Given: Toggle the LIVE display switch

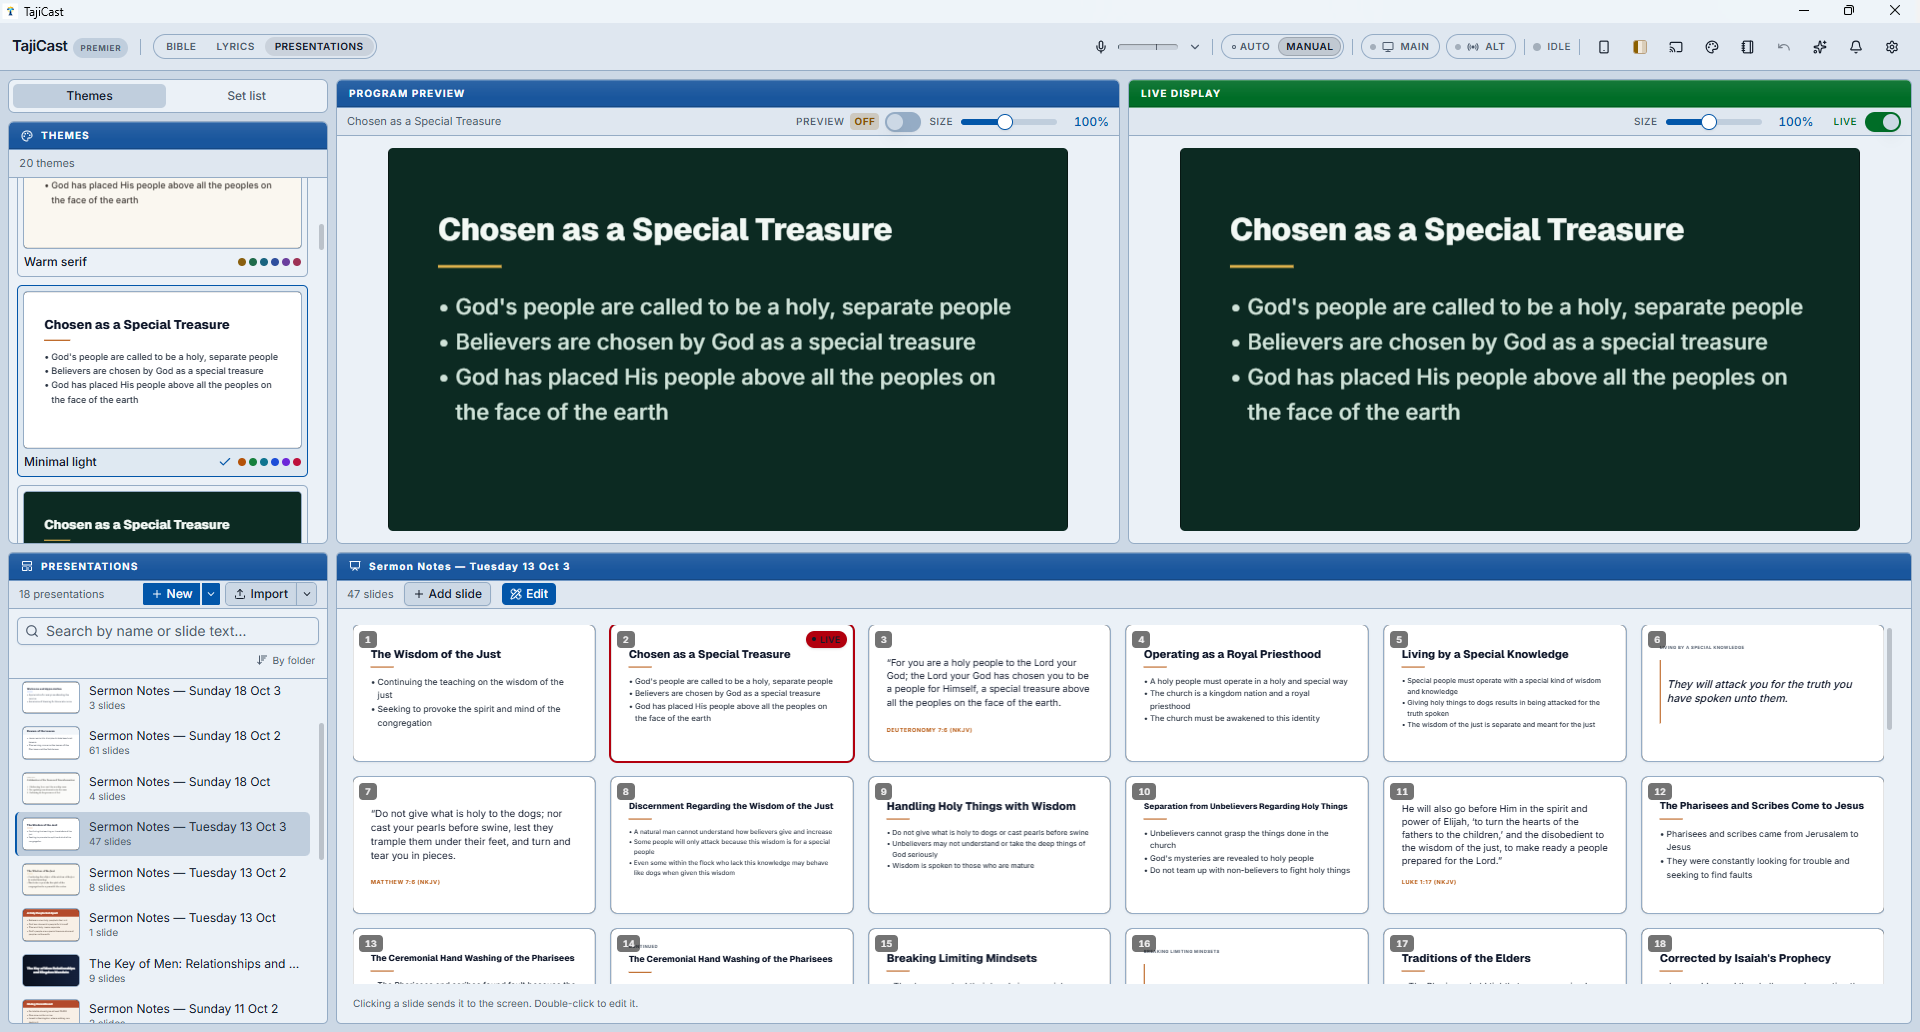Looking at the screenshot, I should (x=1883, y=122).
